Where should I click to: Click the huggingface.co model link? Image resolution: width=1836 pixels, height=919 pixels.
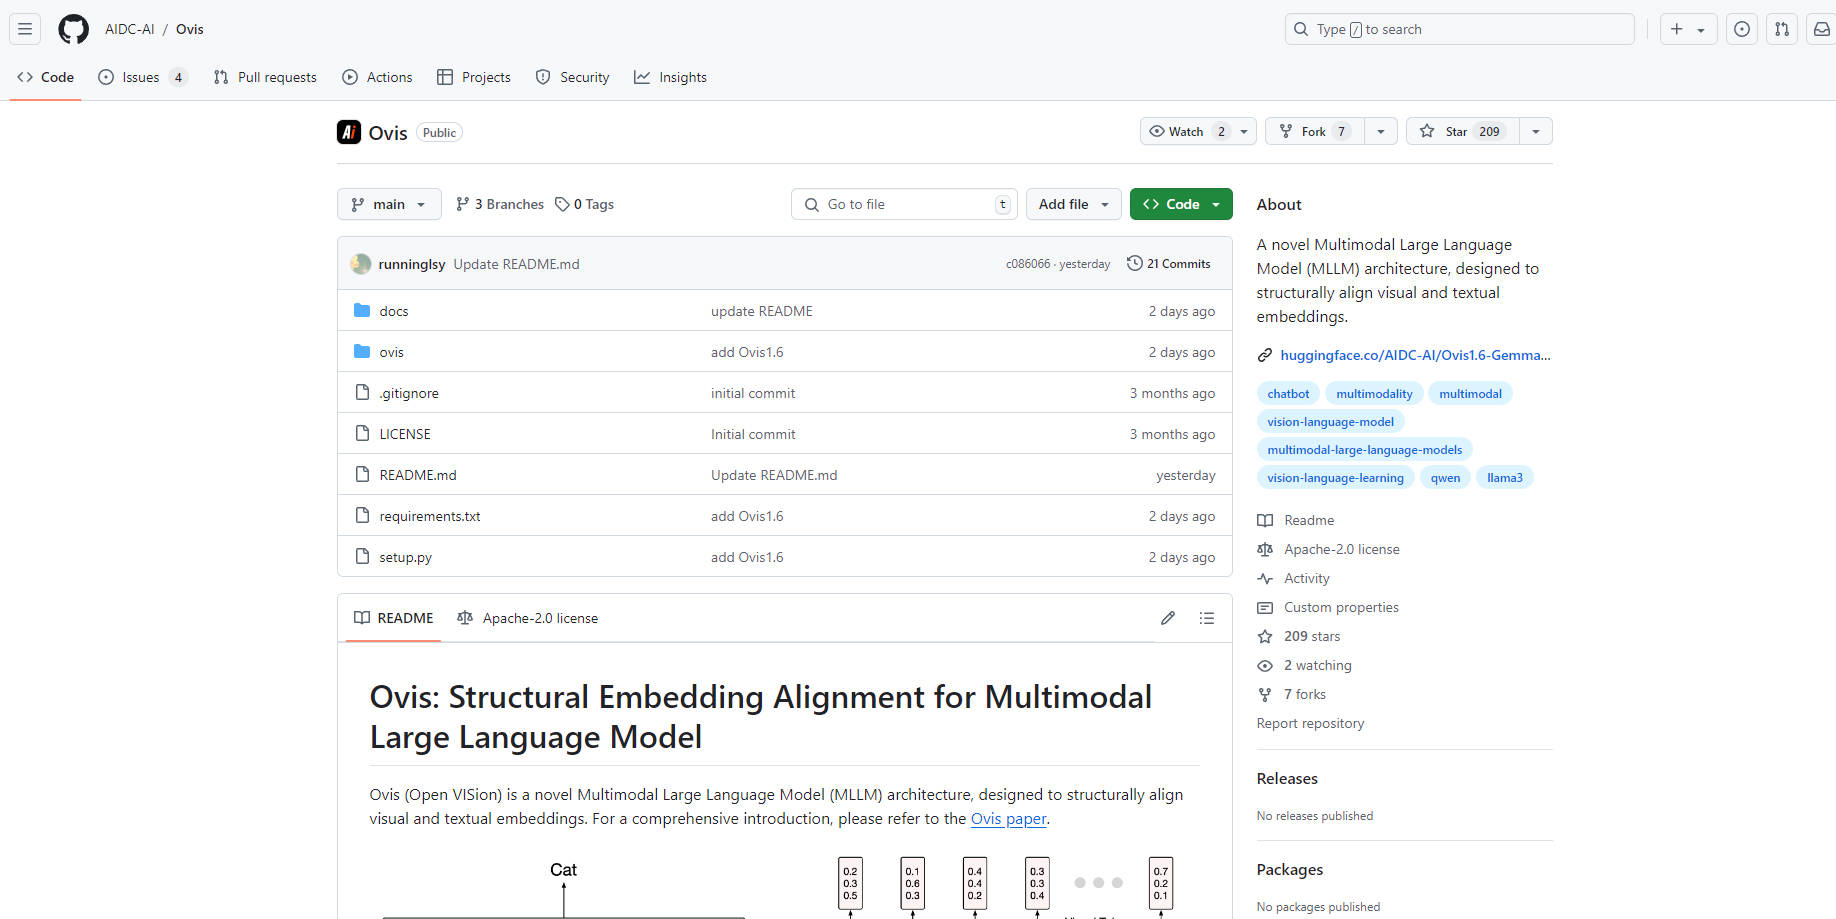tap(1414, 355)
